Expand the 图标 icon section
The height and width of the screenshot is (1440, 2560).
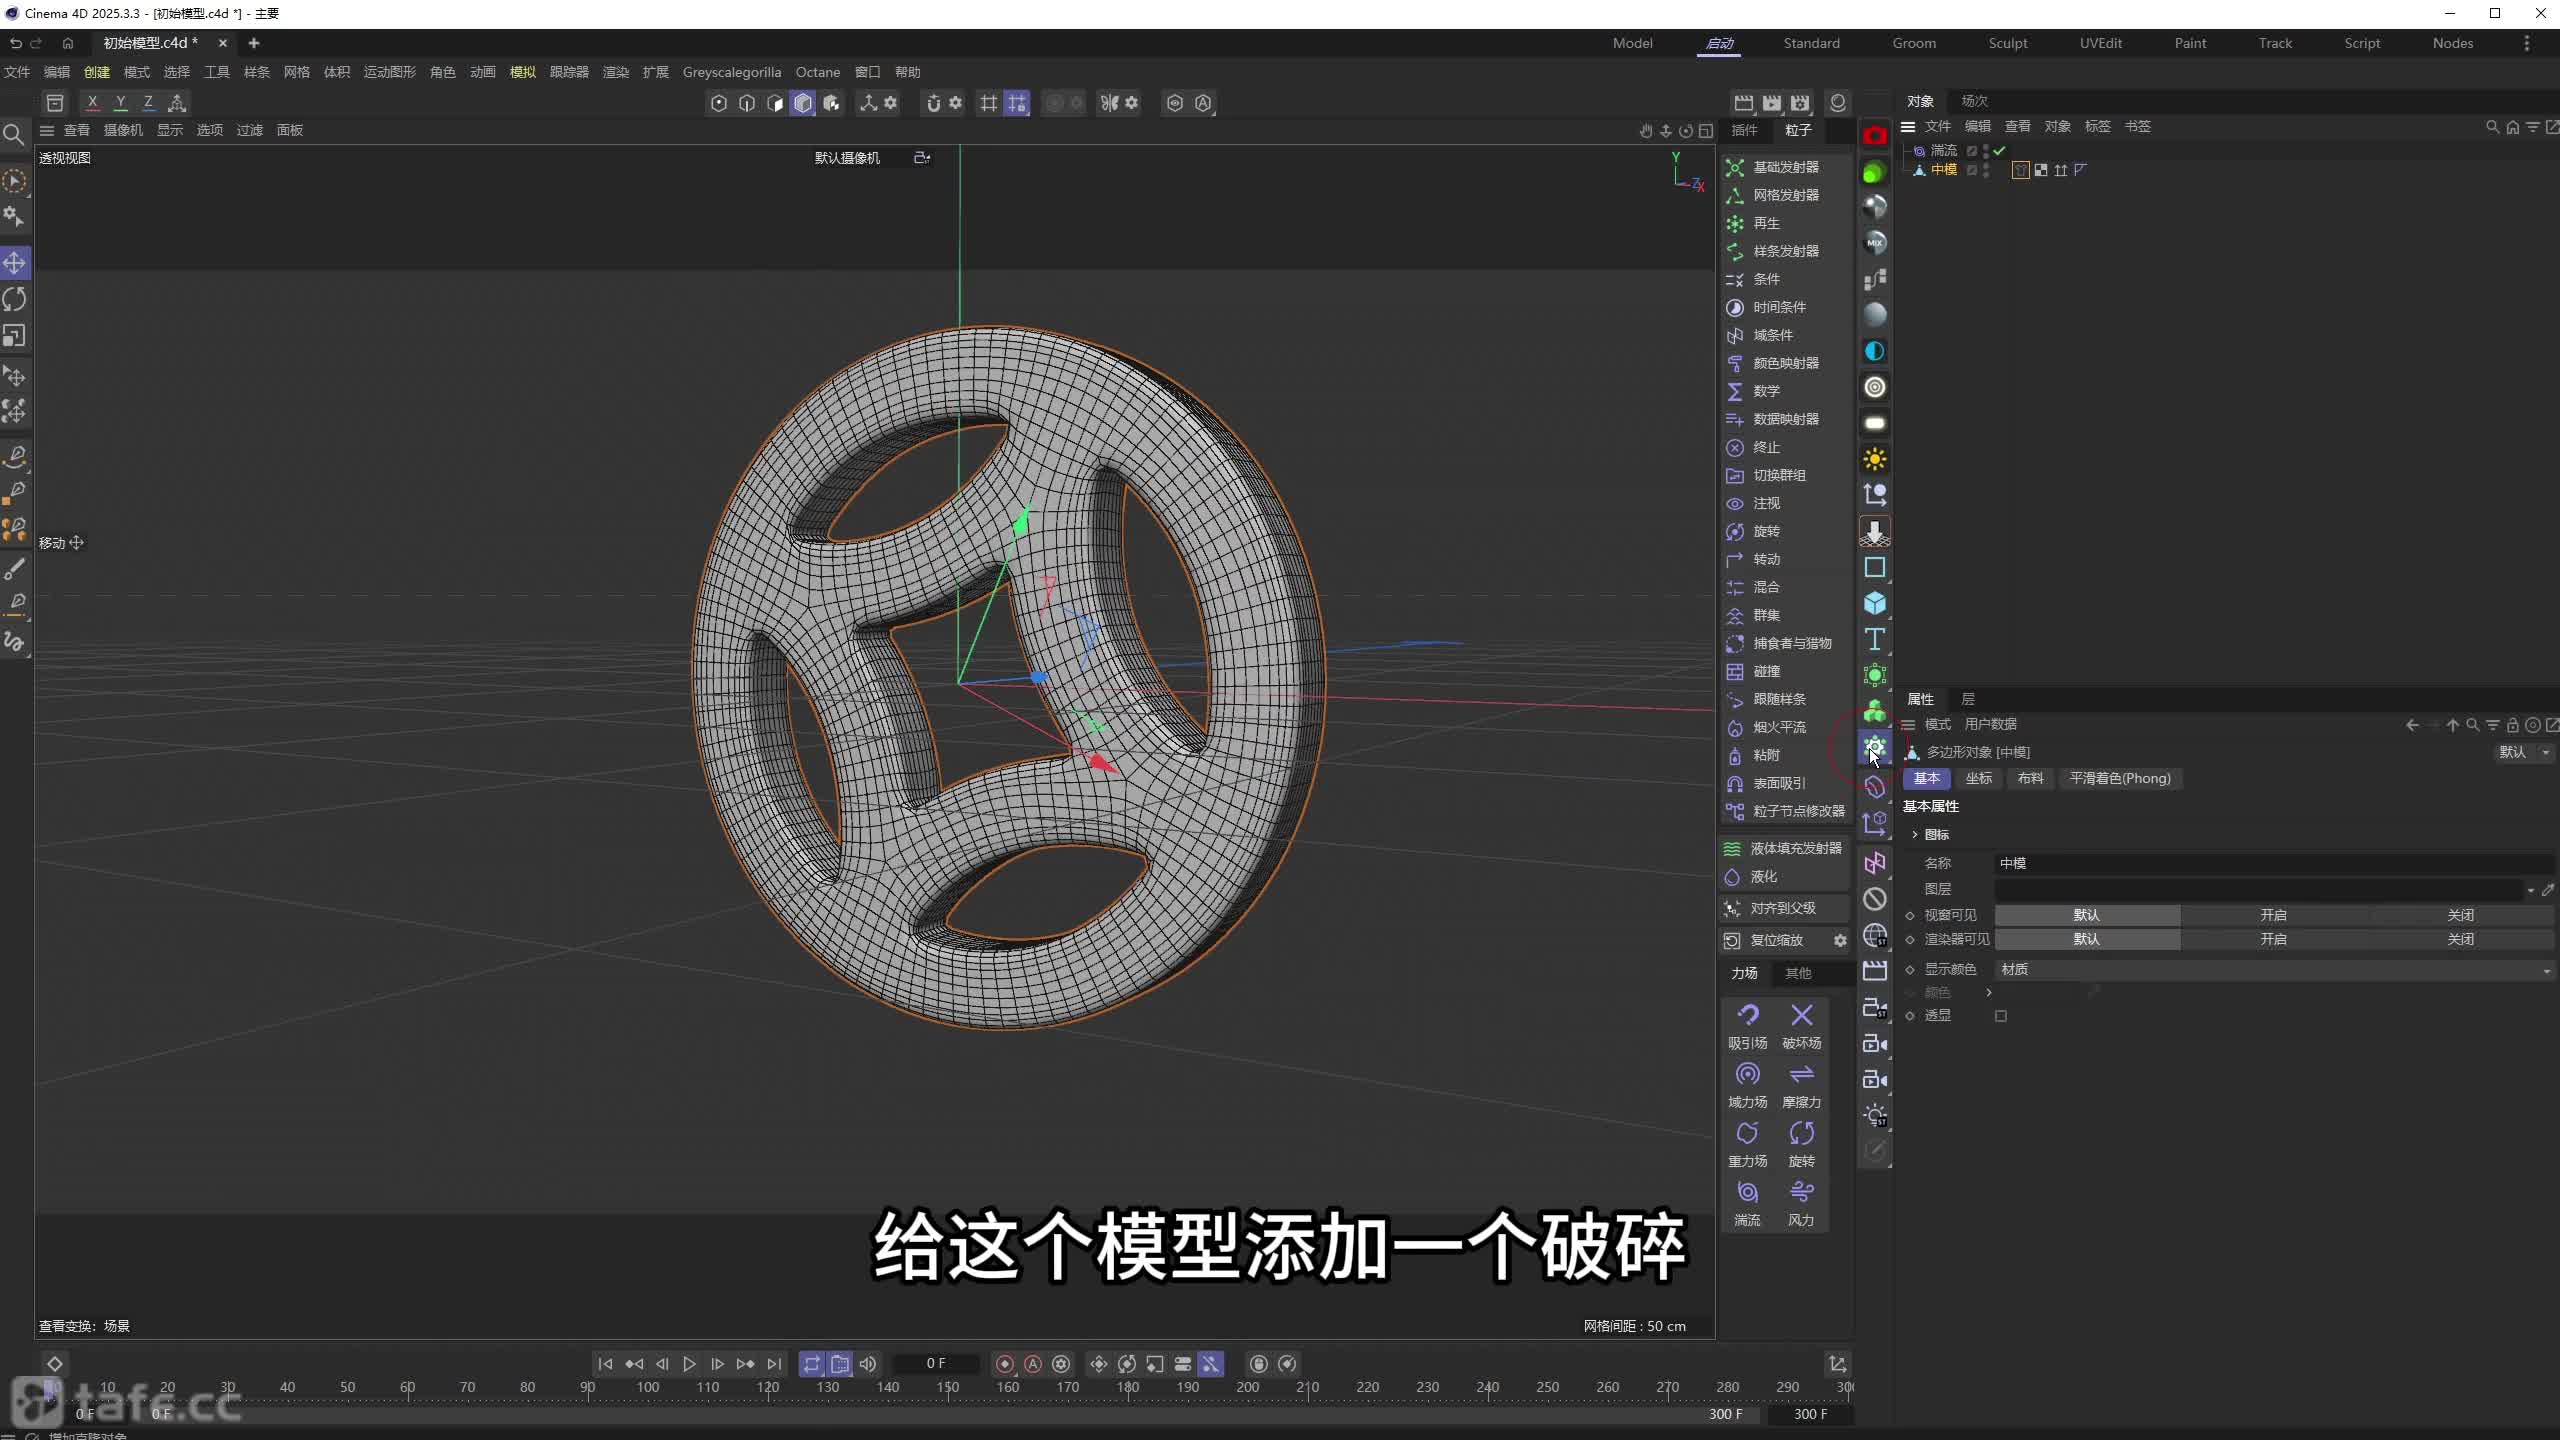[x=1915, y=834]
